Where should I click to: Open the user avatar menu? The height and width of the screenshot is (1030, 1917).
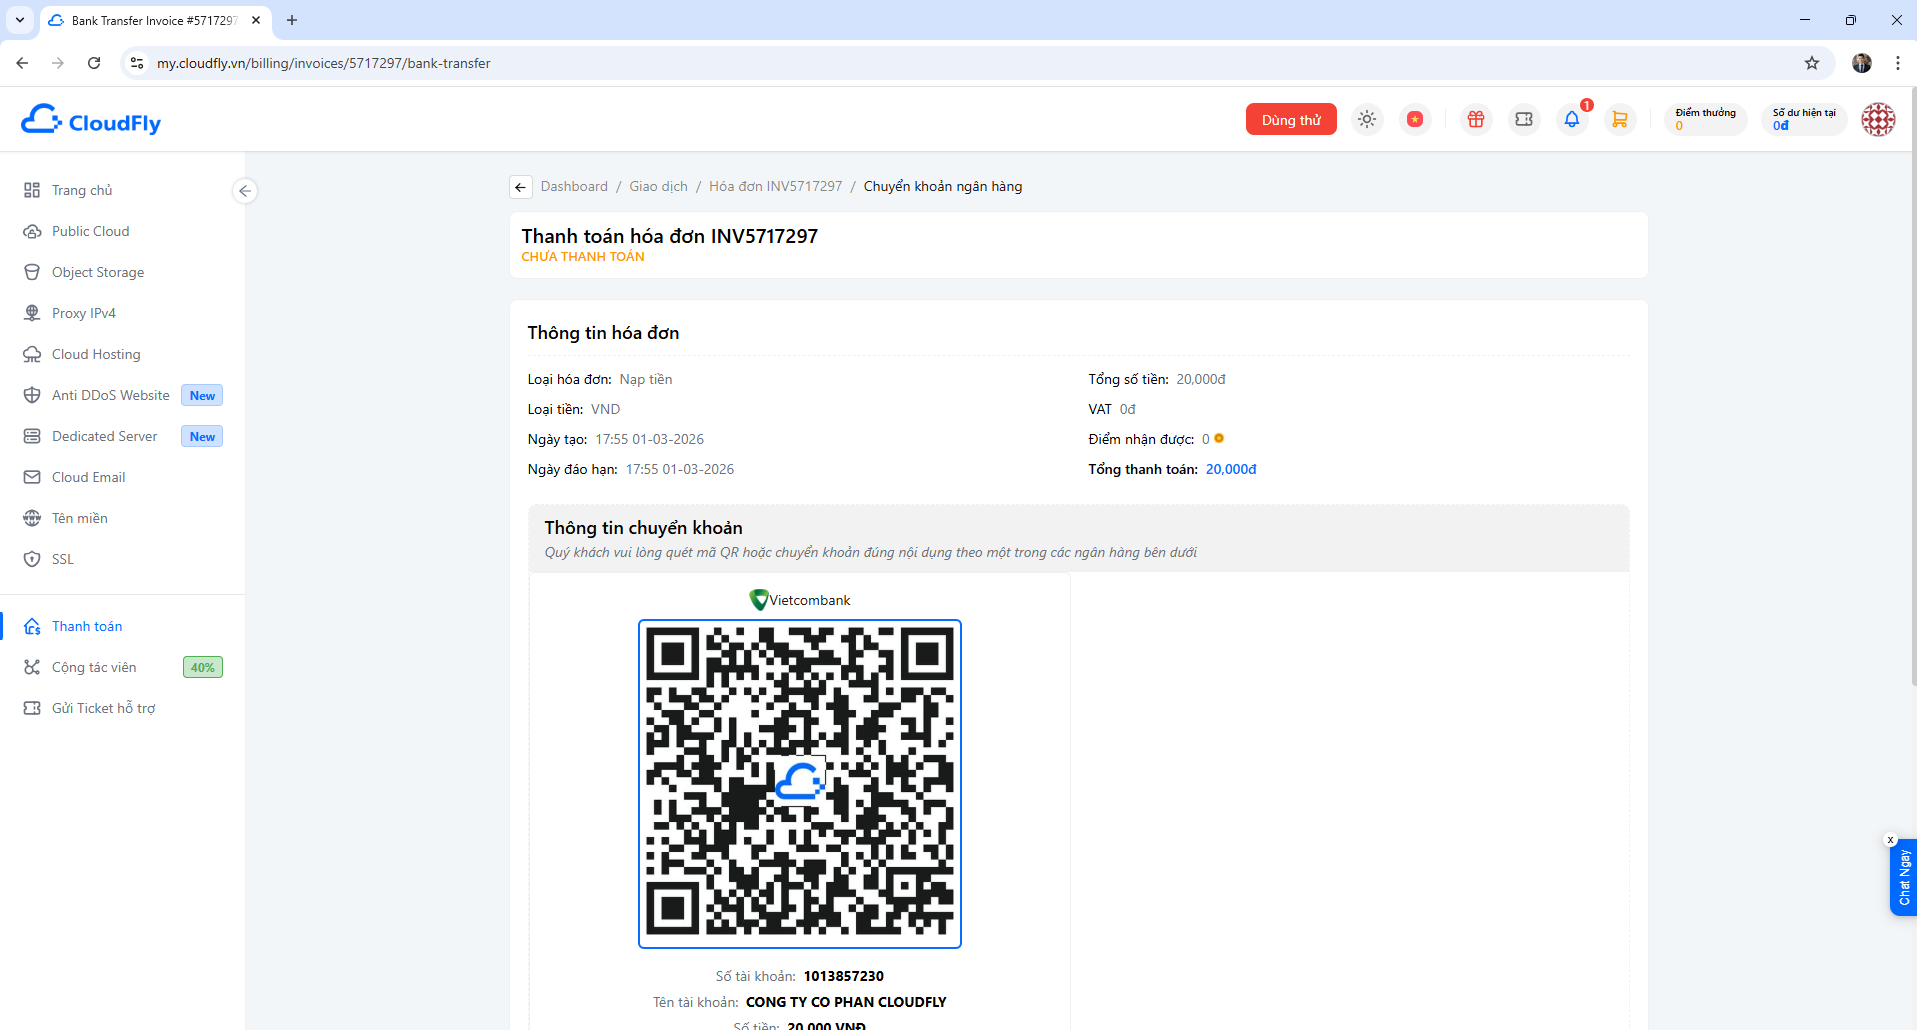[1878, 119]
